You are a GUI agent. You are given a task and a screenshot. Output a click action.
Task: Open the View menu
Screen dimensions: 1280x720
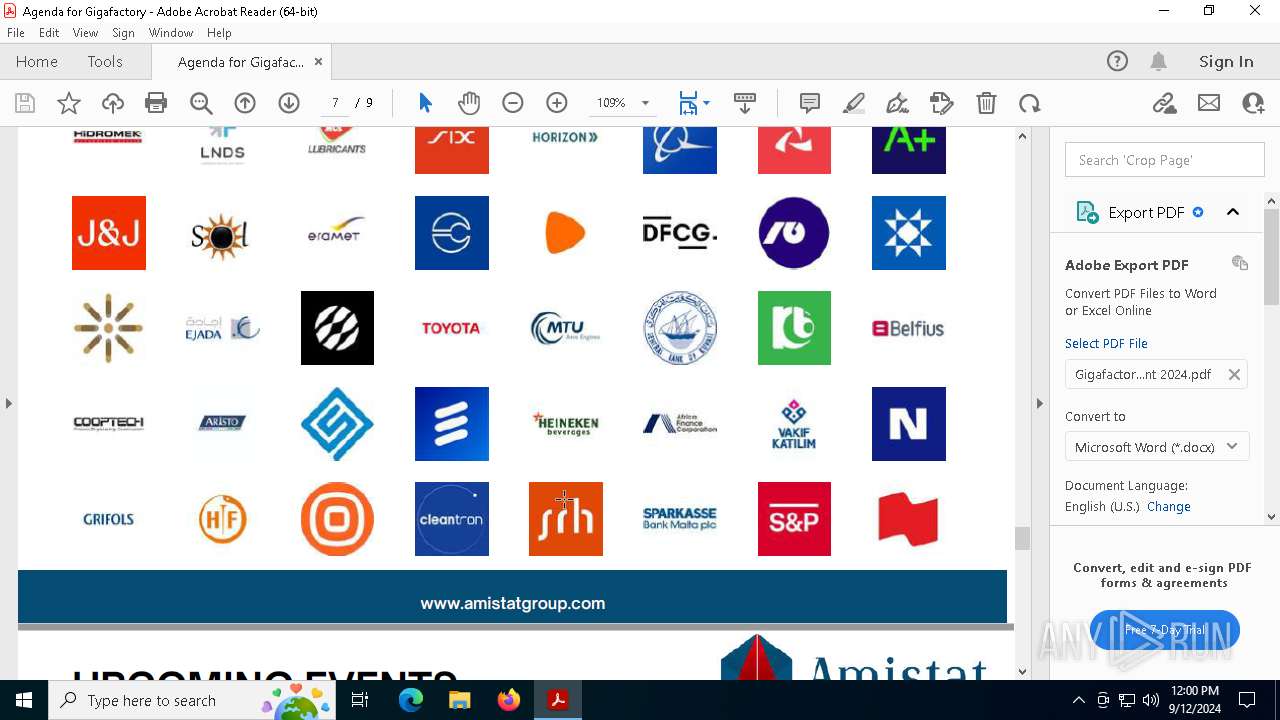click(x=86, y=33)
